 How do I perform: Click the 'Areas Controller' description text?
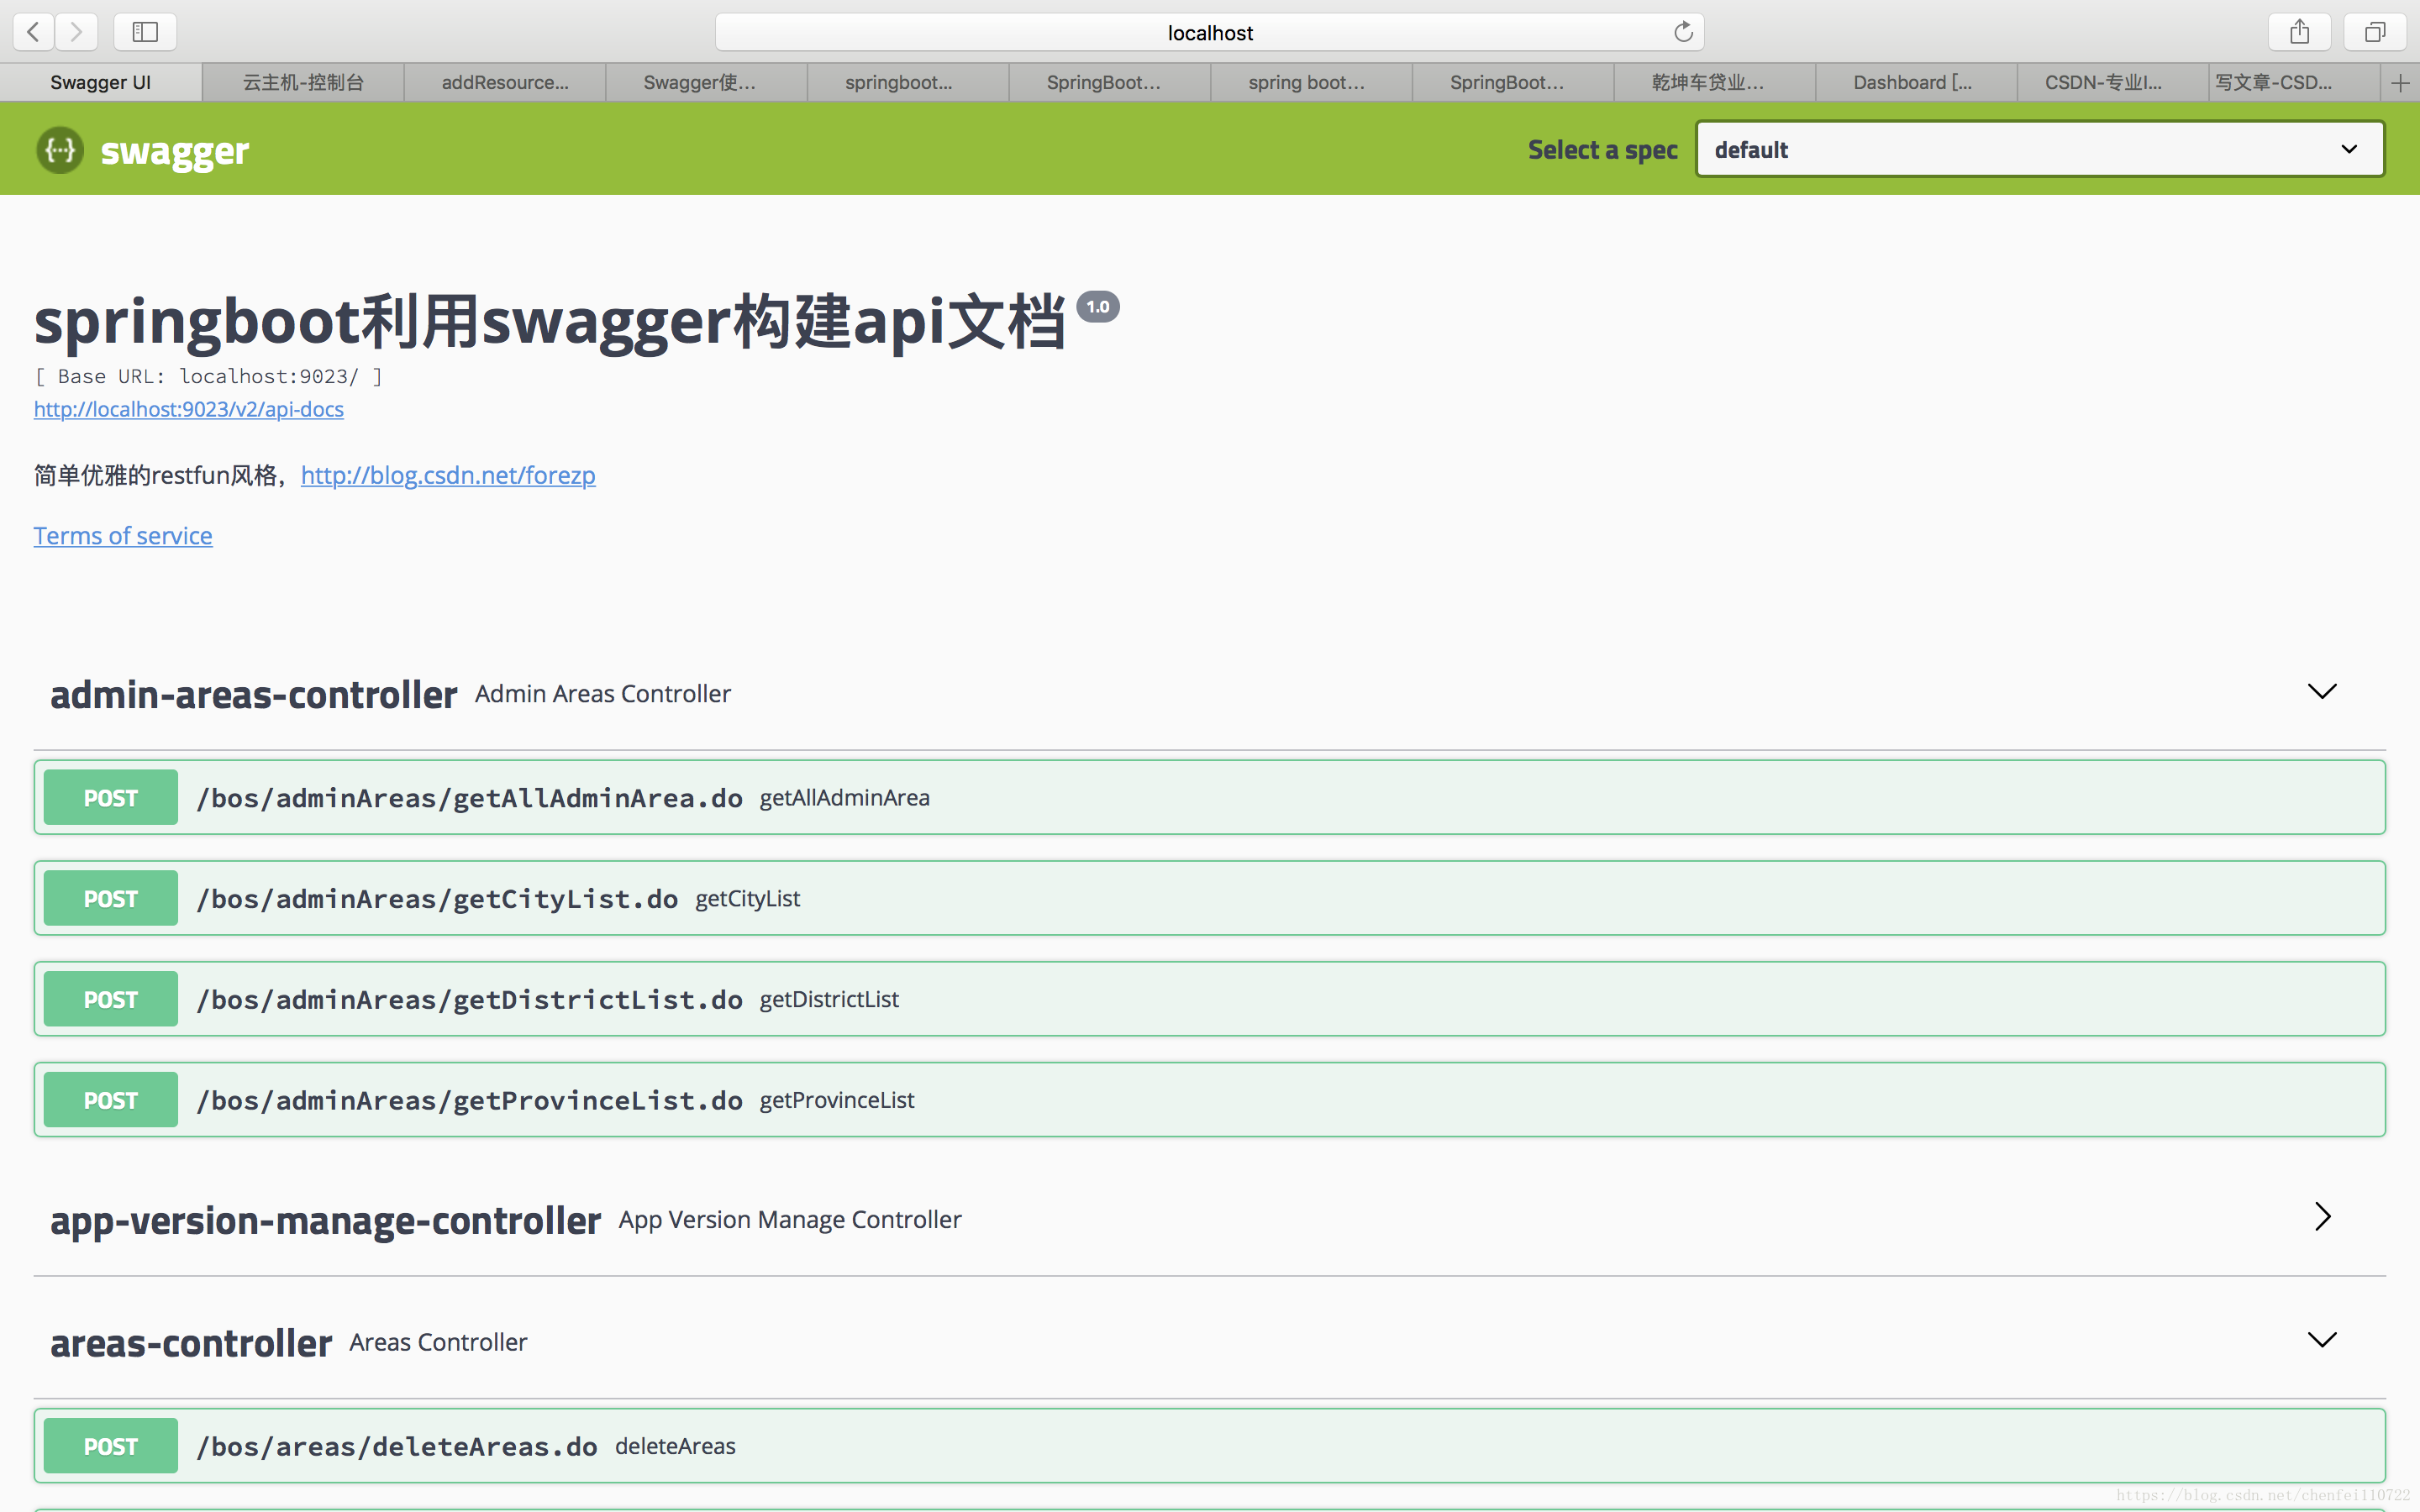438,1342
